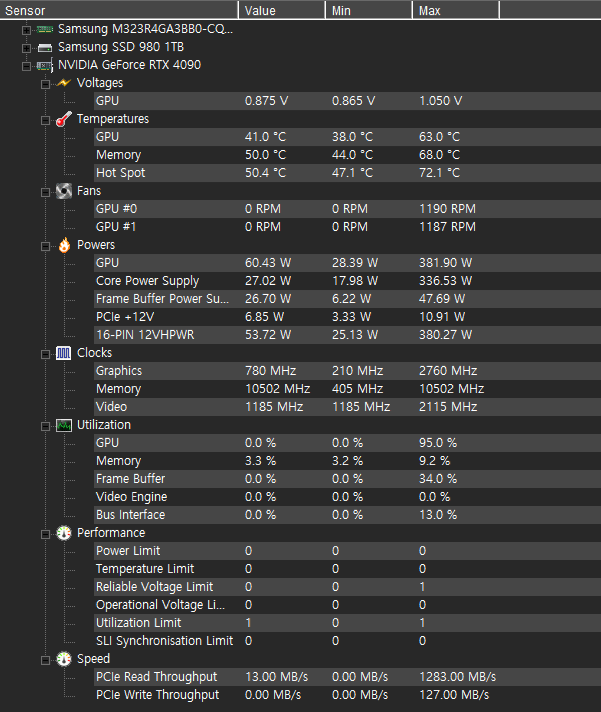Image resolution: width=601 pixels, height=712 pixels.
Task: Collapse the Fans group
Action: click(45, 193)
